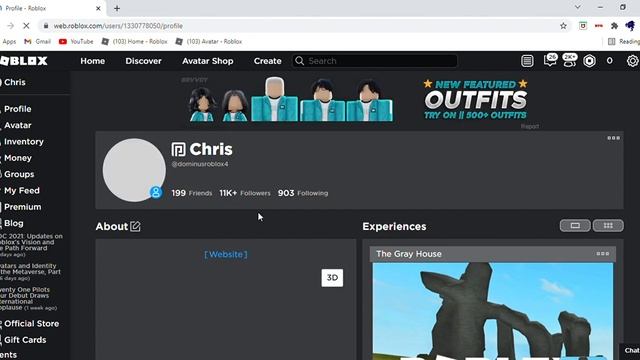Open the Apps bookmark shortcut
Image resolution: width=640 pixels, height=360 pixels.
pyautogui.click(x=9, y=41)
